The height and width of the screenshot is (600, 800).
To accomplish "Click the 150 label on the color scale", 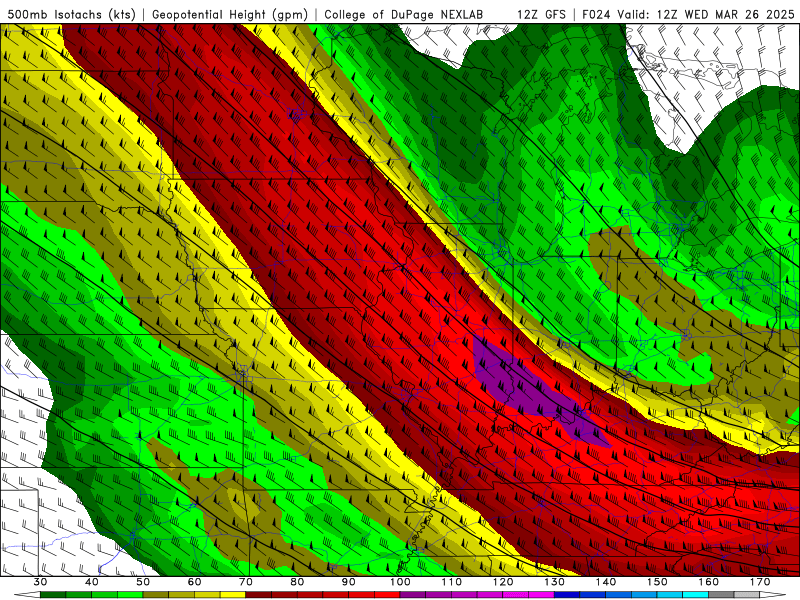I will coord(657,582).
